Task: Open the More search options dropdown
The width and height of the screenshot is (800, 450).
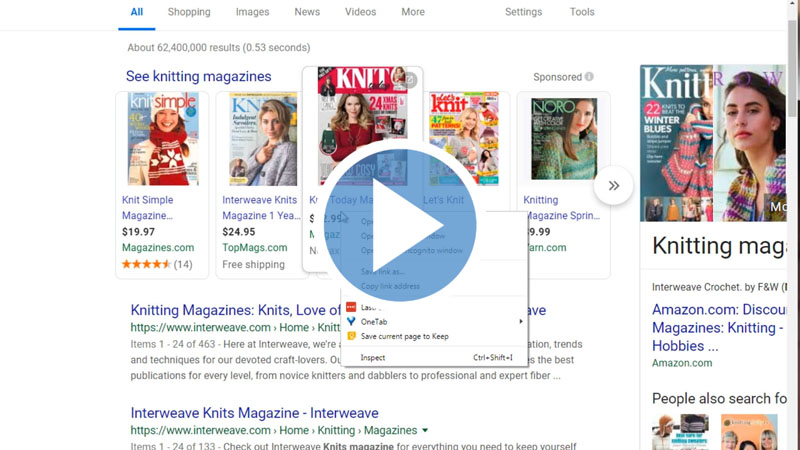Action: [x=412, y=12]
